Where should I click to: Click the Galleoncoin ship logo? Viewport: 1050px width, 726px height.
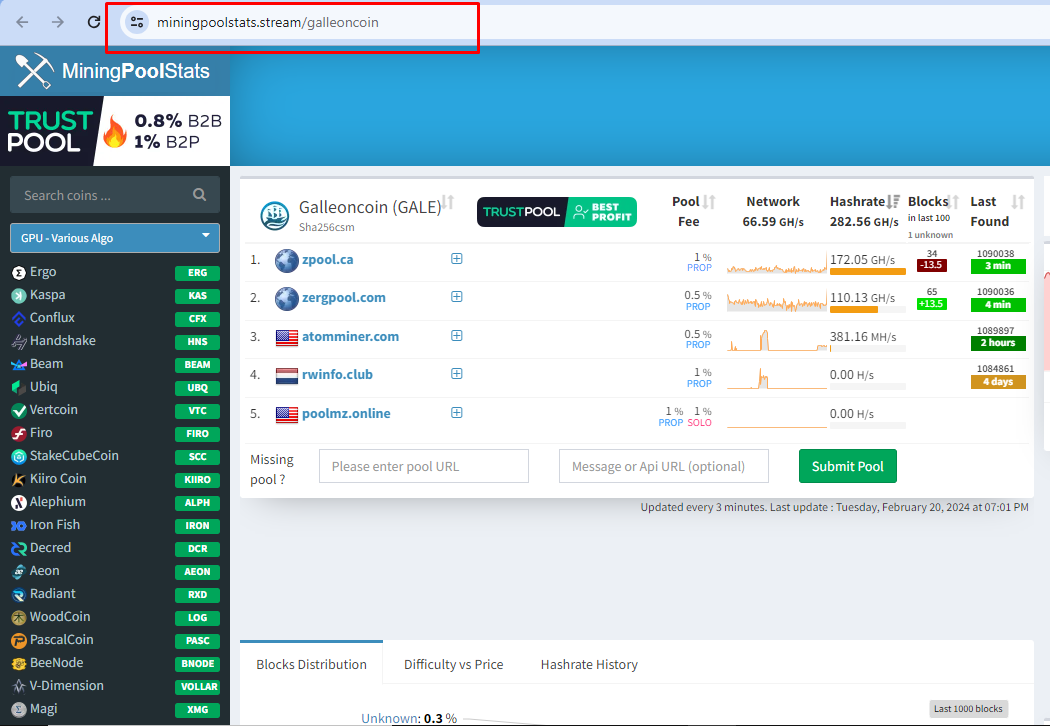tap(275, 216)
